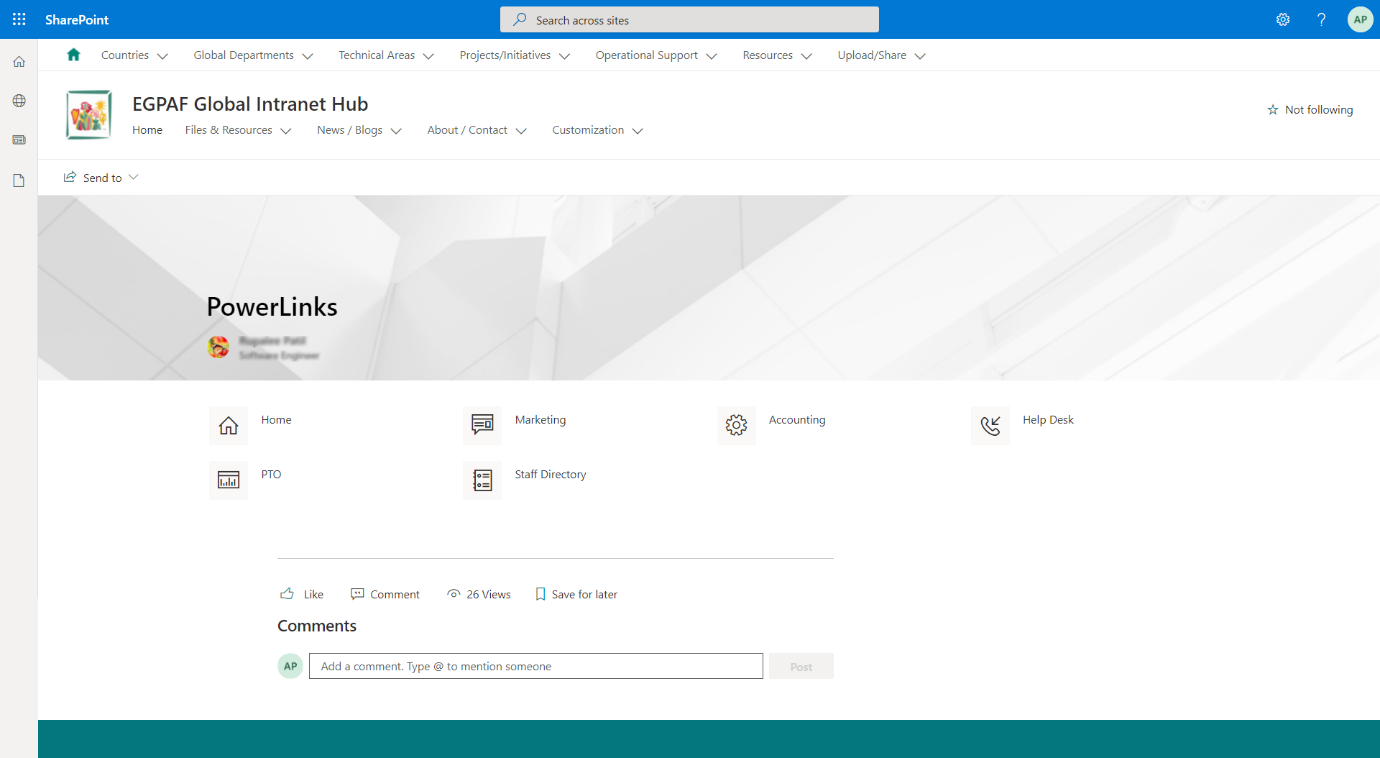Expand the Global Departments chevron
The height and width of the screenshot is (758, 1380).
click(x=307, y=56)
